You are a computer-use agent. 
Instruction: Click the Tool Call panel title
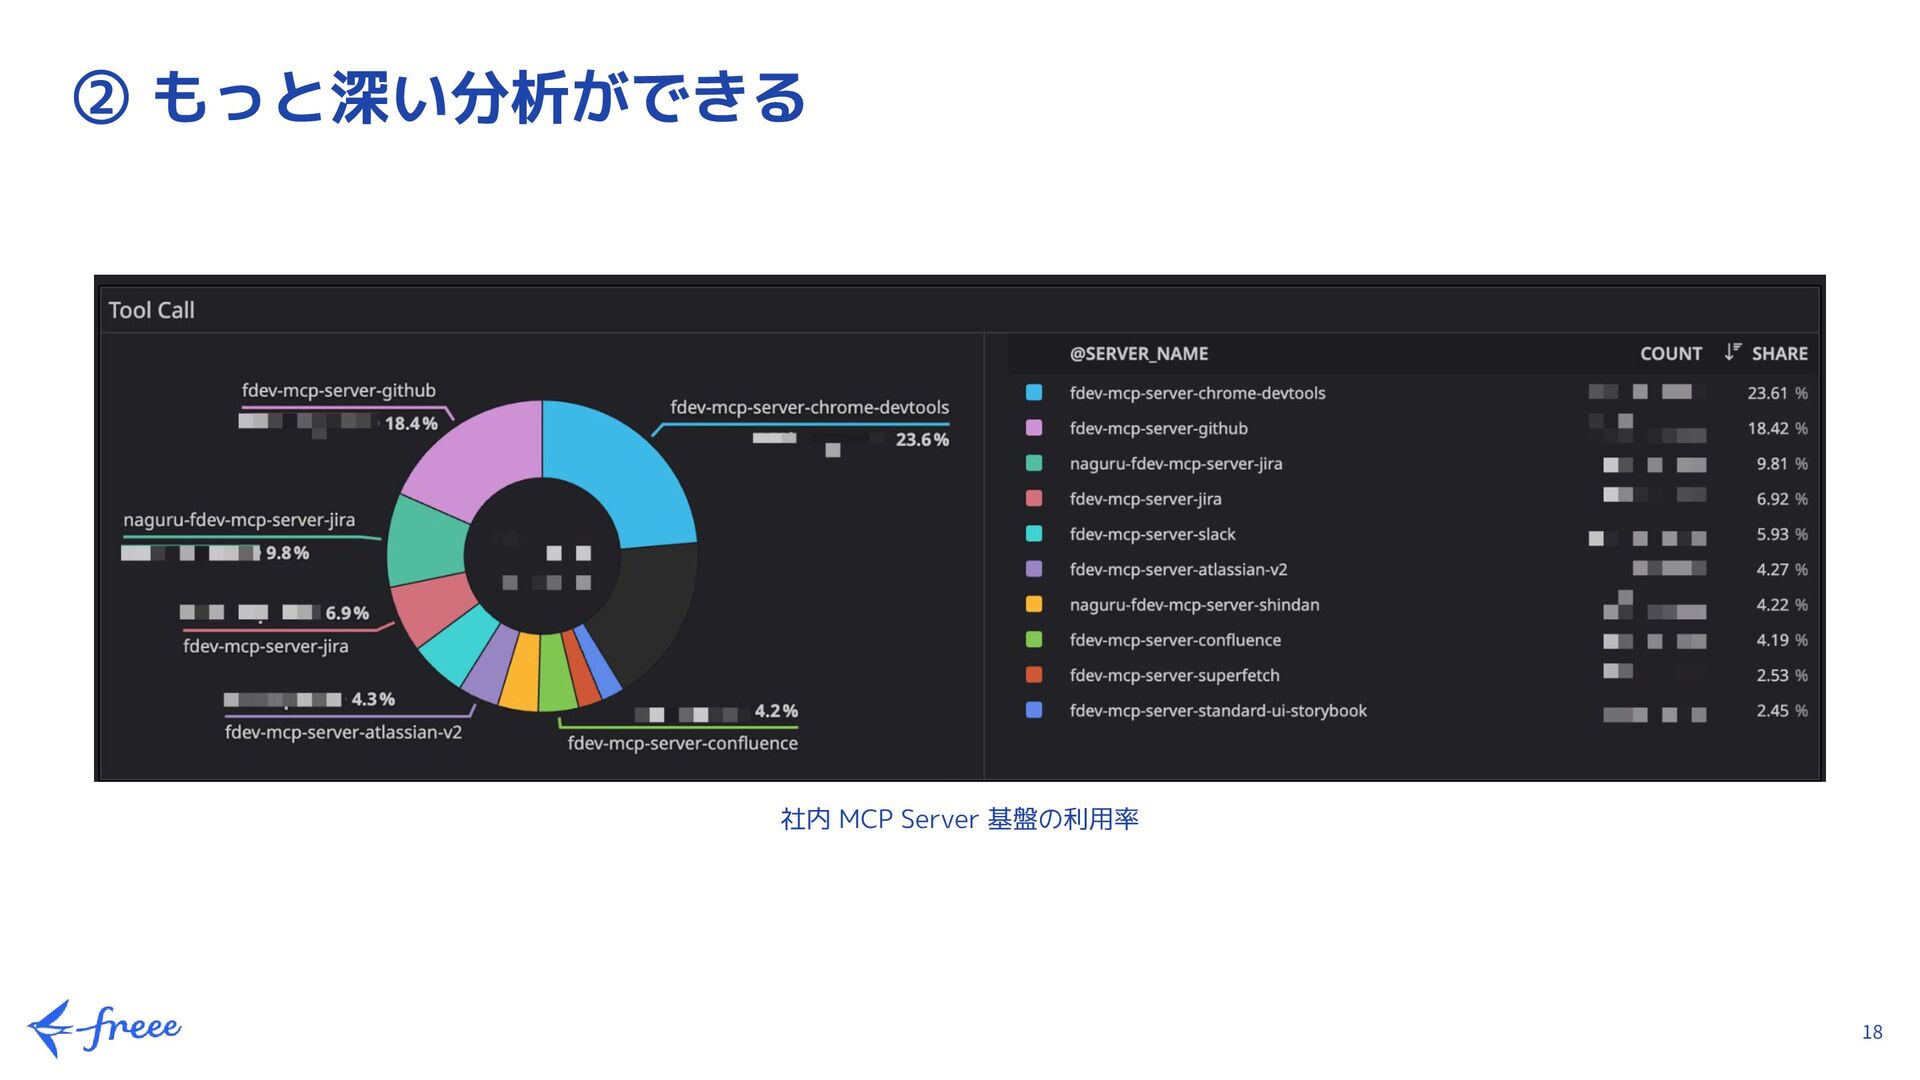[151, 310]
